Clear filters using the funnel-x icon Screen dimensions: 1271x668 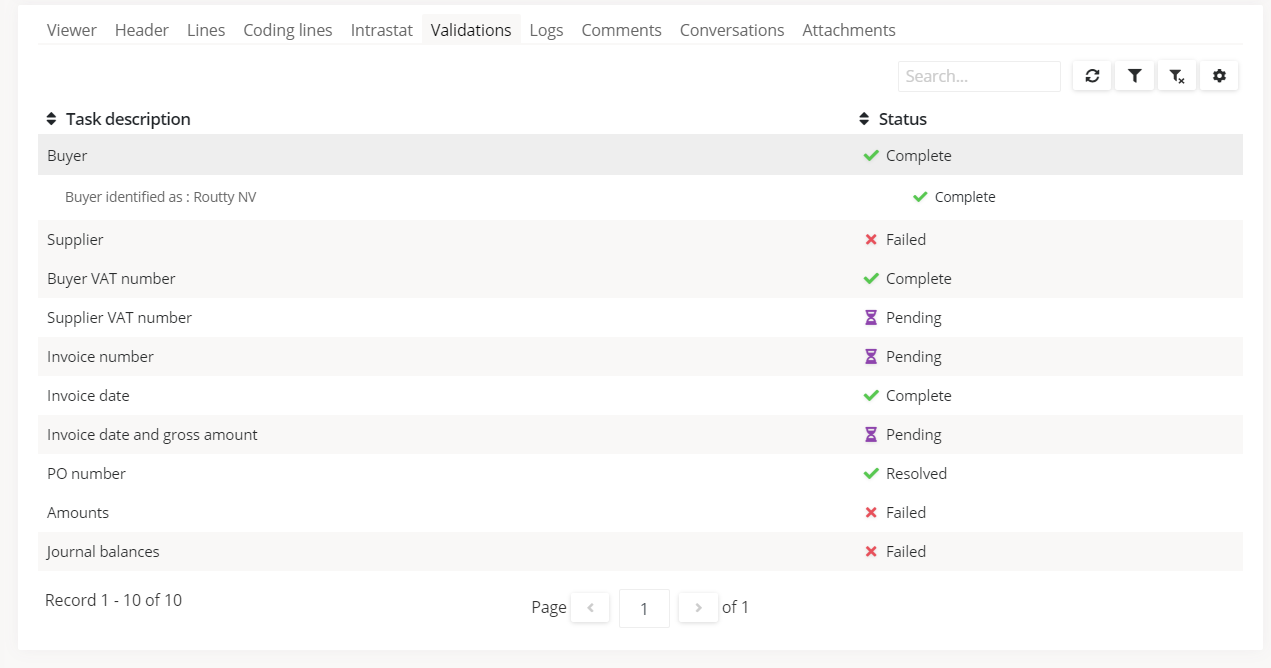[1177, 76]
